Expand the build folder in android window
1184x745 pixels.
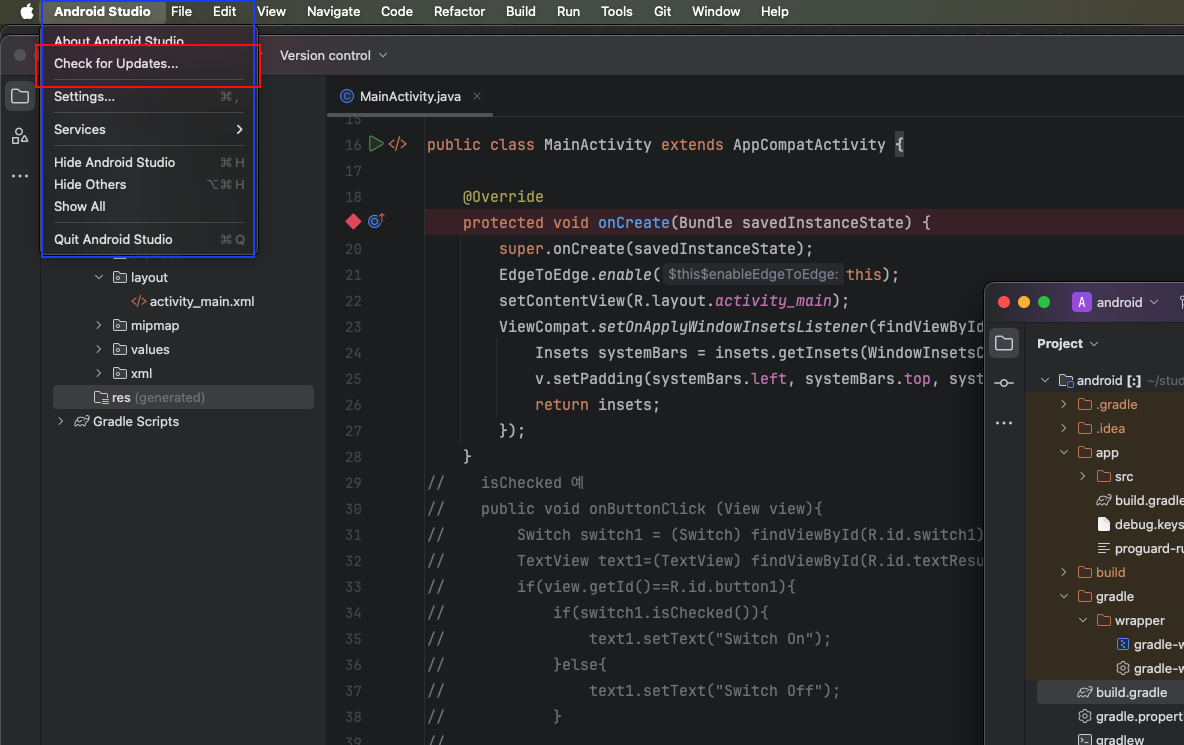(1064, 572)
